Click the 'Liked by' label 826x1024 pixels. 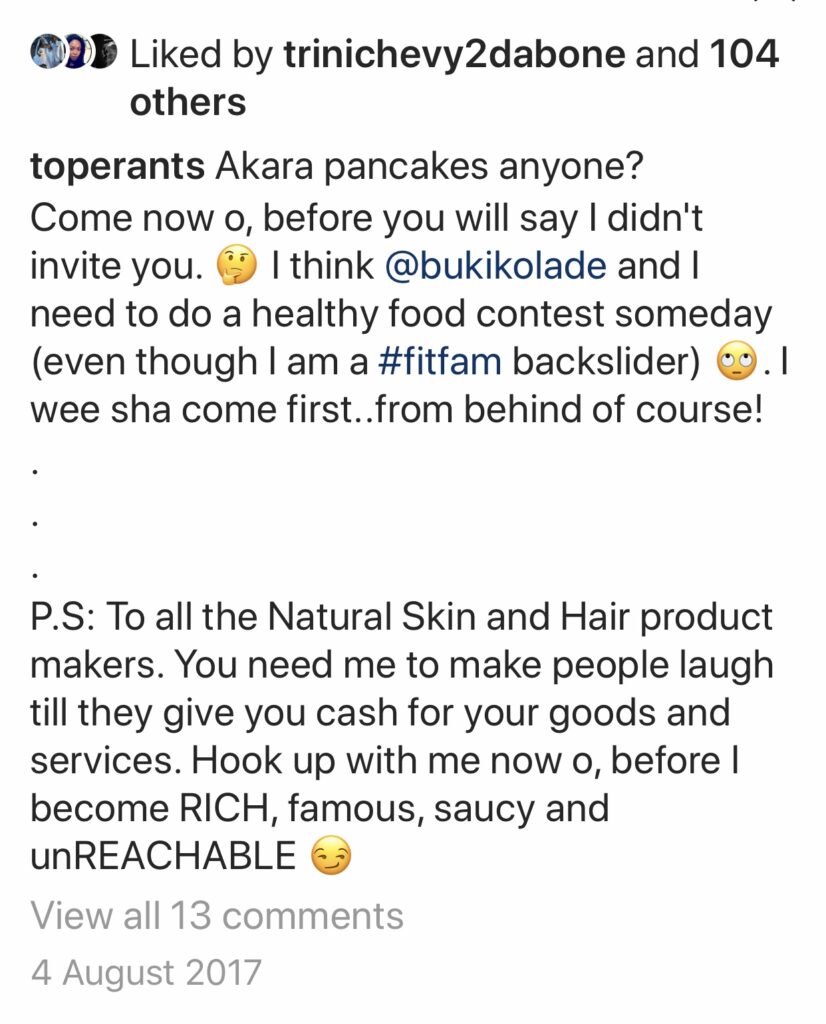(201, 55)
